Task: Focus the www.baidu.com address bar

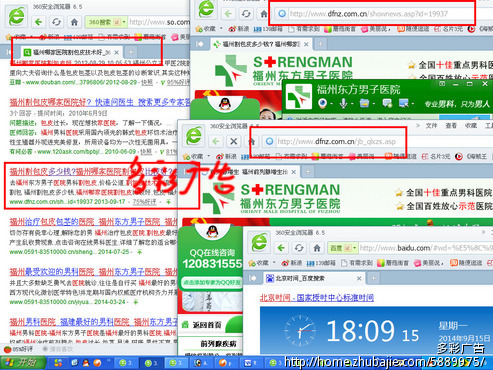Action: point(426,248)
